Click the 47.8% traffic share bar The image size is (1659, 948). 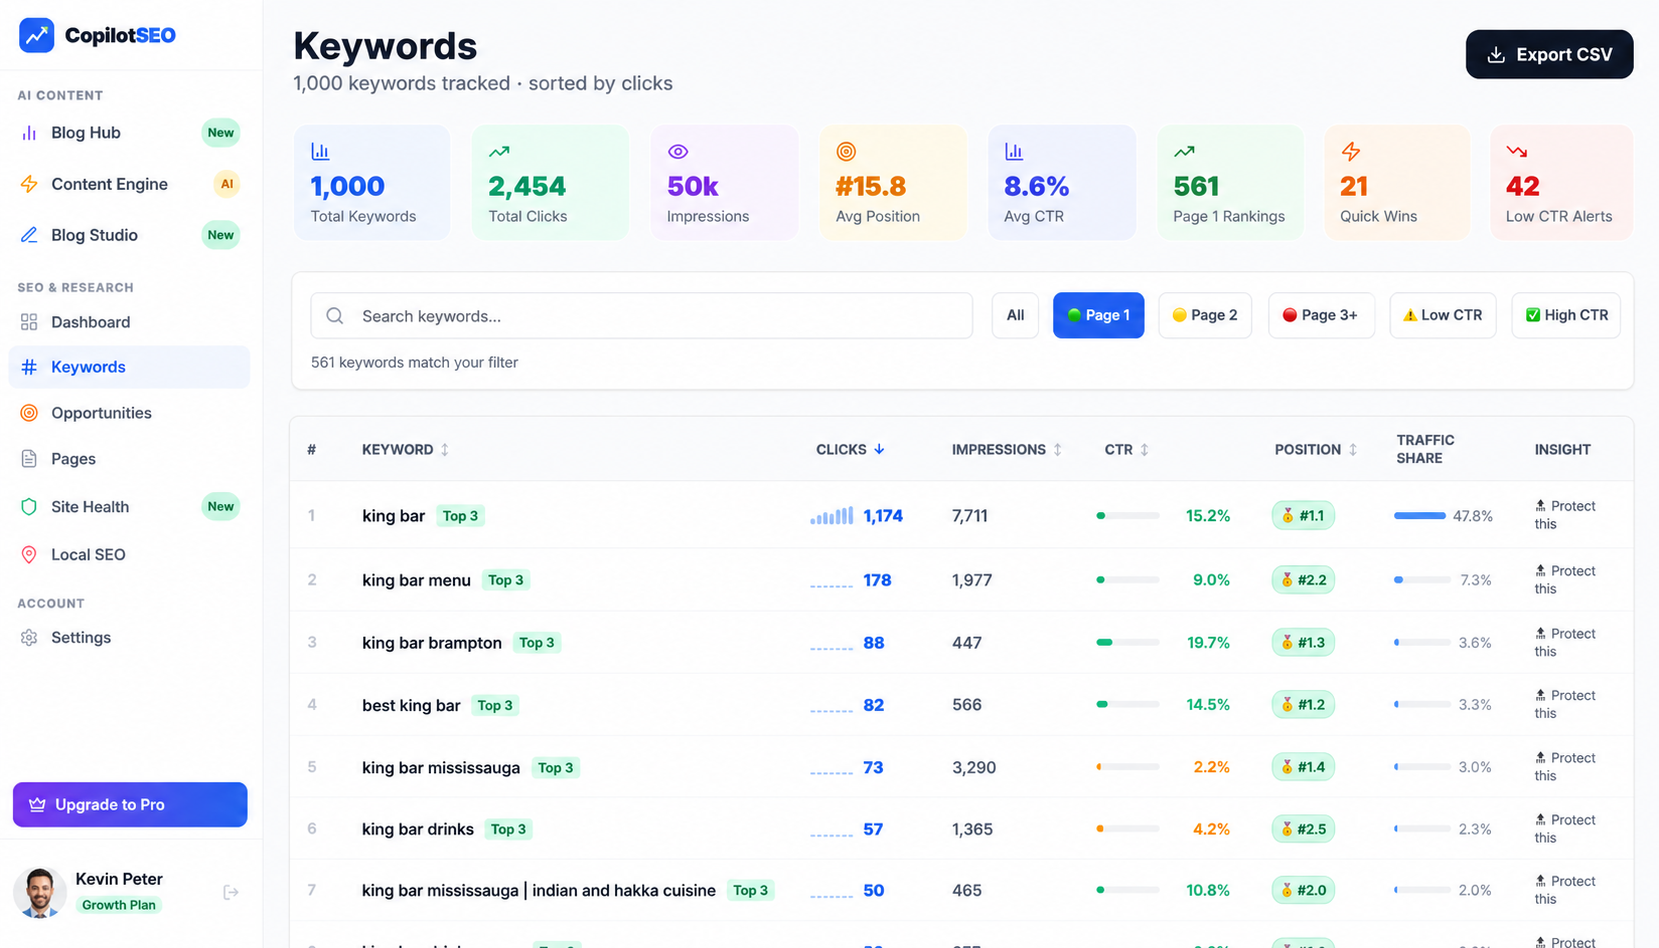point(1420,516)
